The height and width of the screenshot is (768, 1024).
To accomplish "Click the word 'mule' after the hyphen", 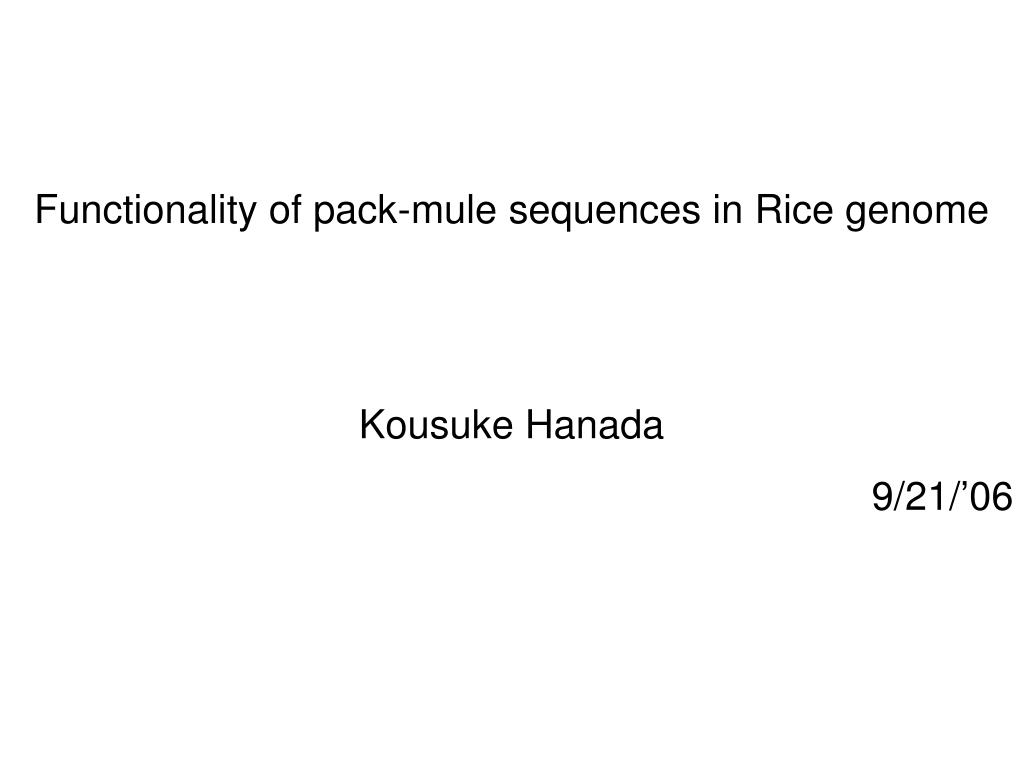I will [x=453, y=210].
